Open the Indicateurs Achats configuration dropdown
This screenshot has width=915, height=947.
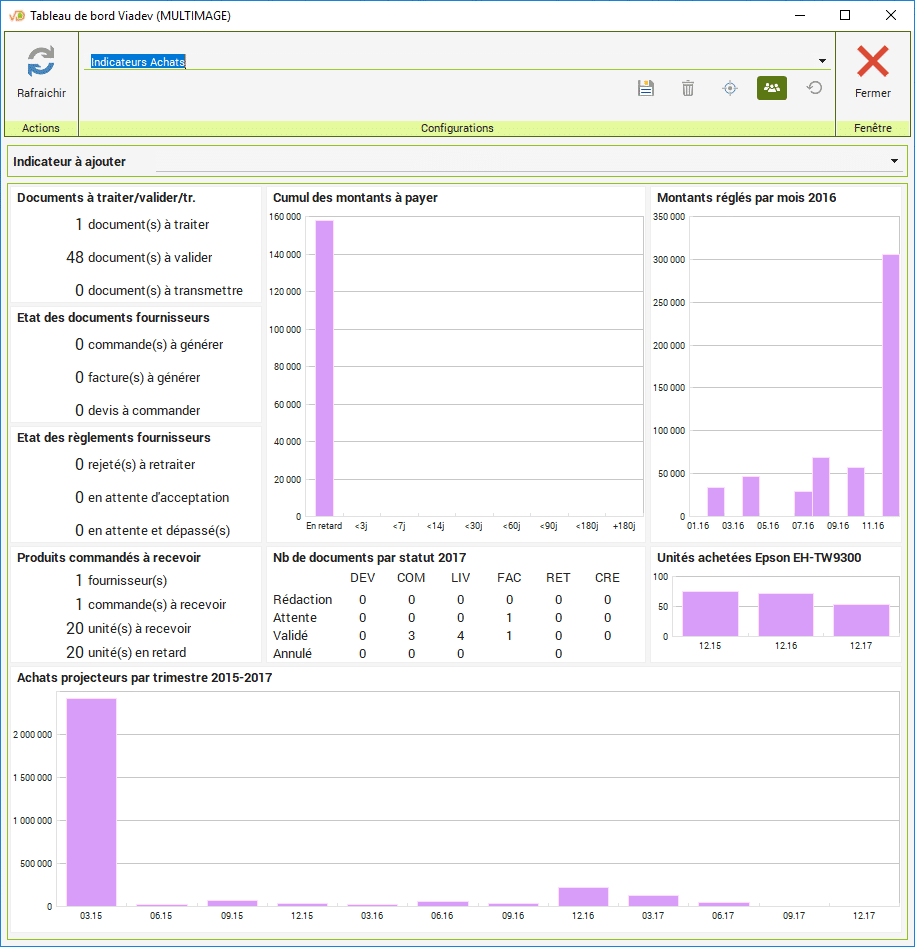pos(822,62)
